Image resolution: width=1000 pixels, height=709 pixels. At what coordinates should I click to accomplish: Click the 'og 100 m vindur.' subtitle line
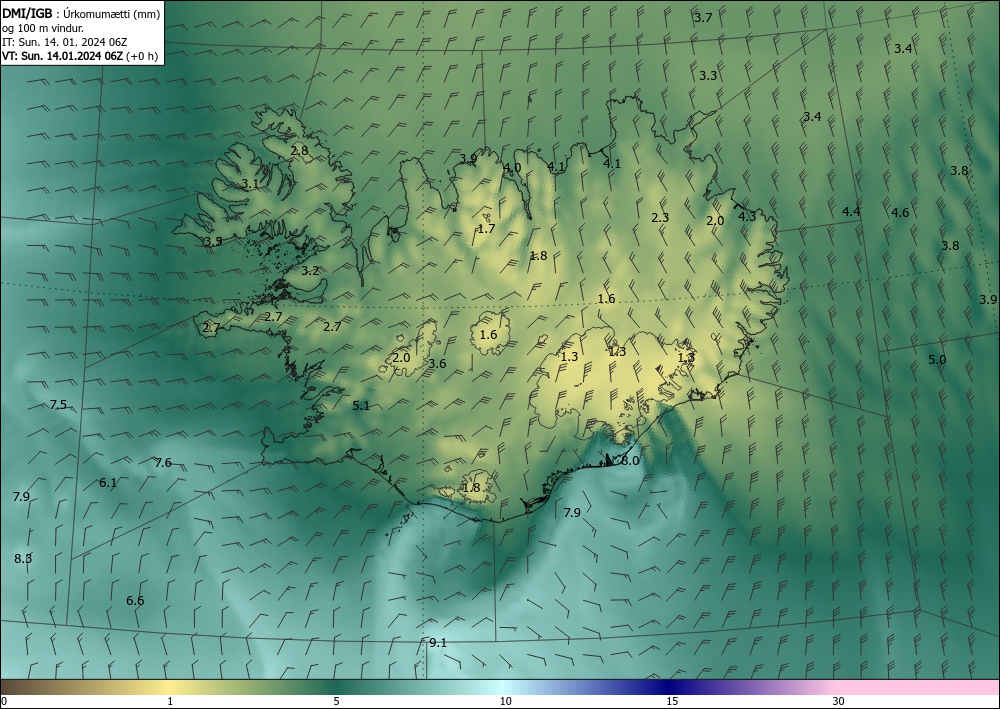pyautogui.click(x=43, y=28)
